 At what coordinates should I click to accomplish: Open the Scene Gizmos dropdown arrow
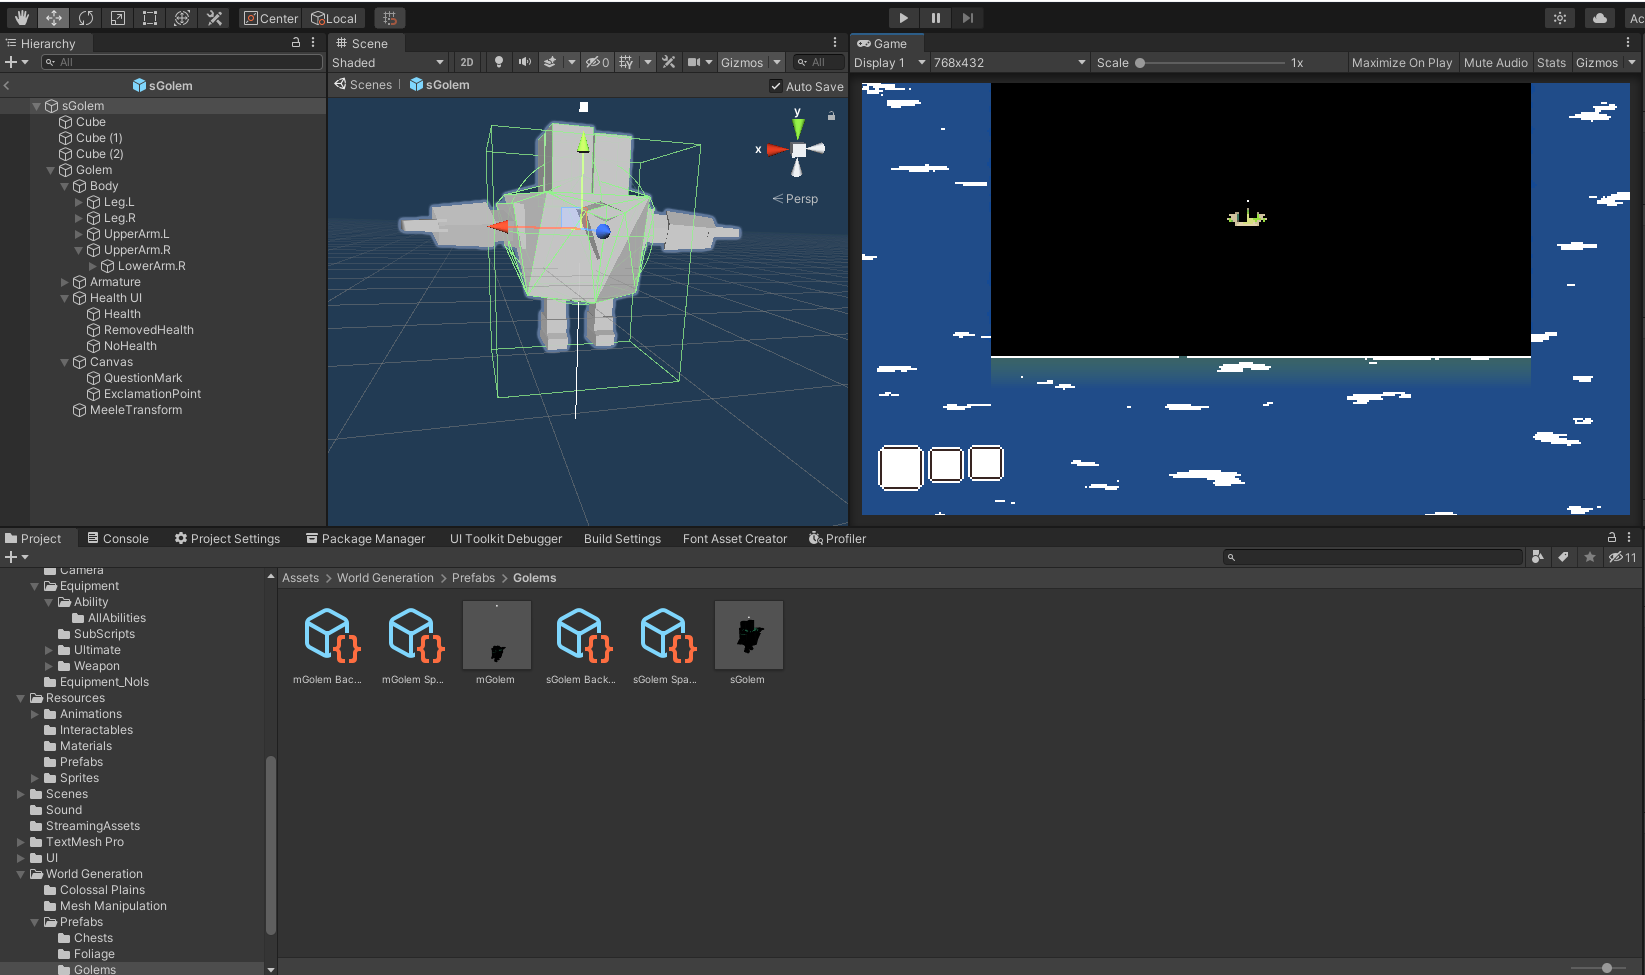point(777,62)
